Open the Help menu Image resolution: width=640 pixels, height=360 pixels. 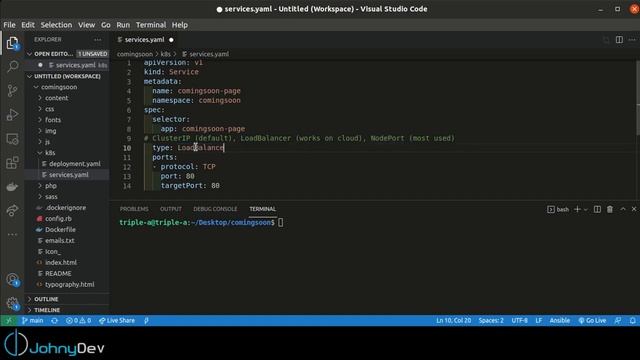pos(180,25)
